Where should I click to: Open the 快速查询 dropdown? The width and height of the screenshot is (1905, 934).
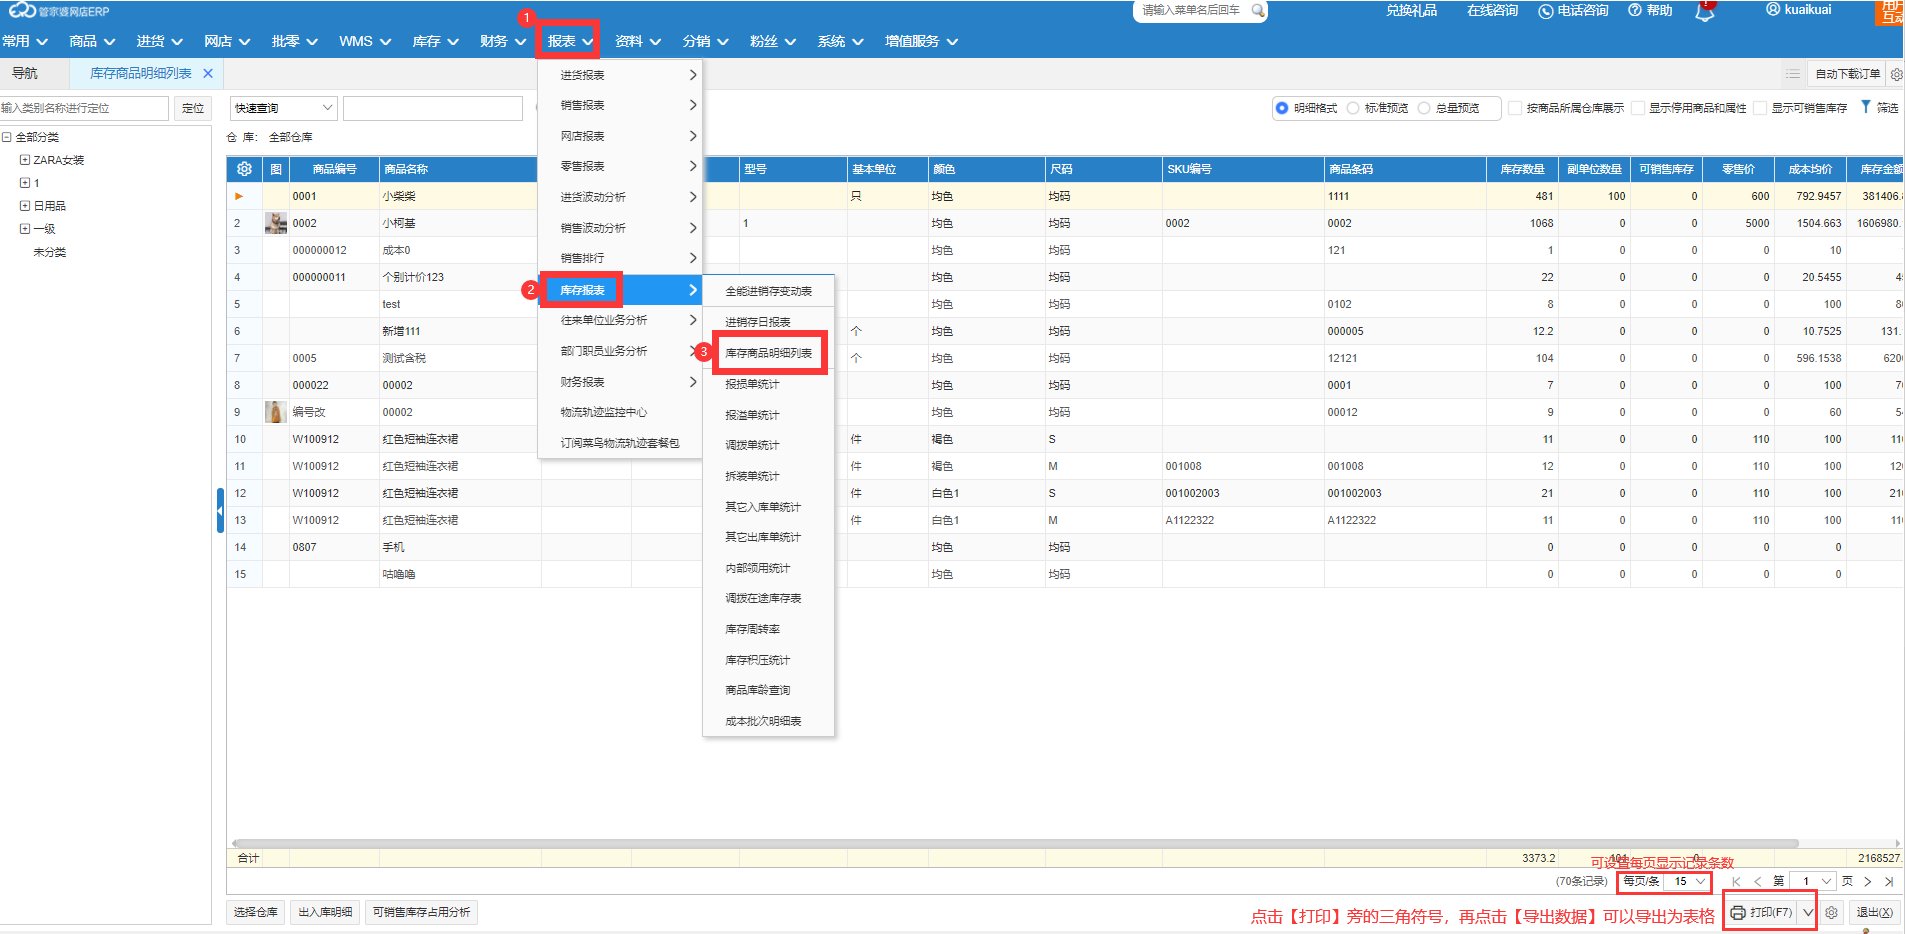(x=284, y=108)
